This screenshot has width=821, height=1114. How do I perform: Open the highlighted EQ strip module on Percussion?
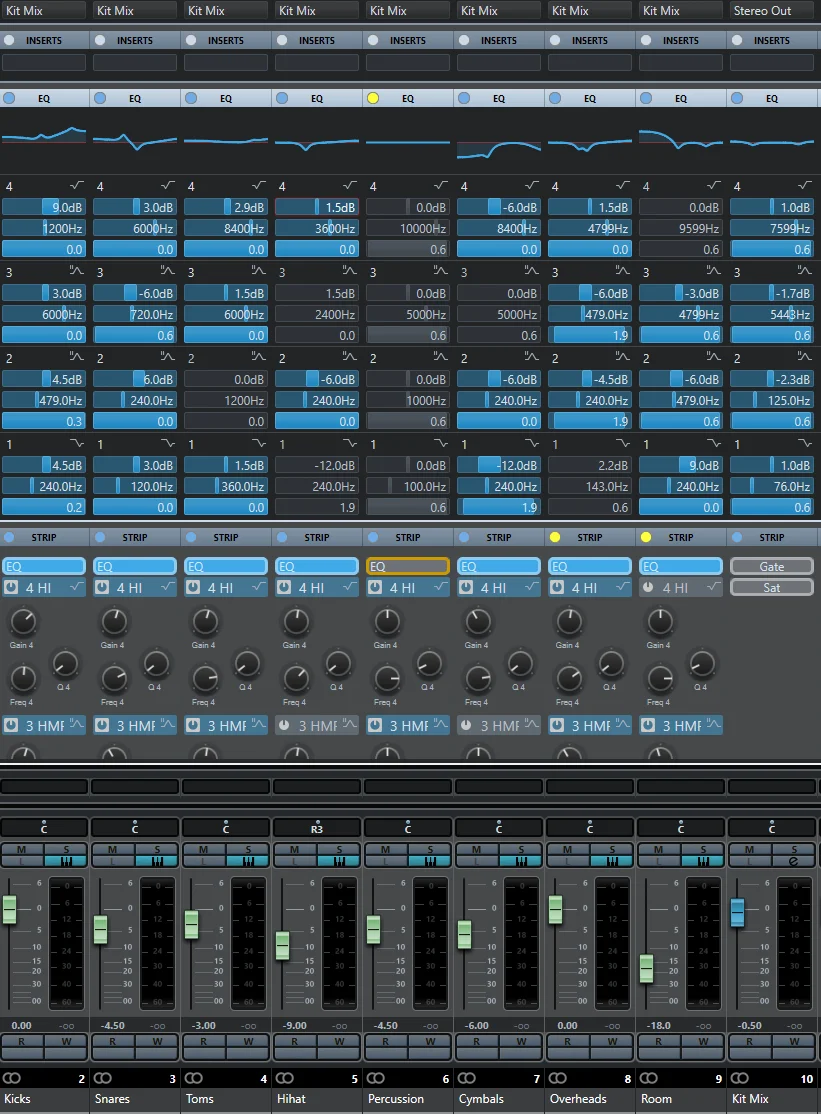(x=408, y=566)
